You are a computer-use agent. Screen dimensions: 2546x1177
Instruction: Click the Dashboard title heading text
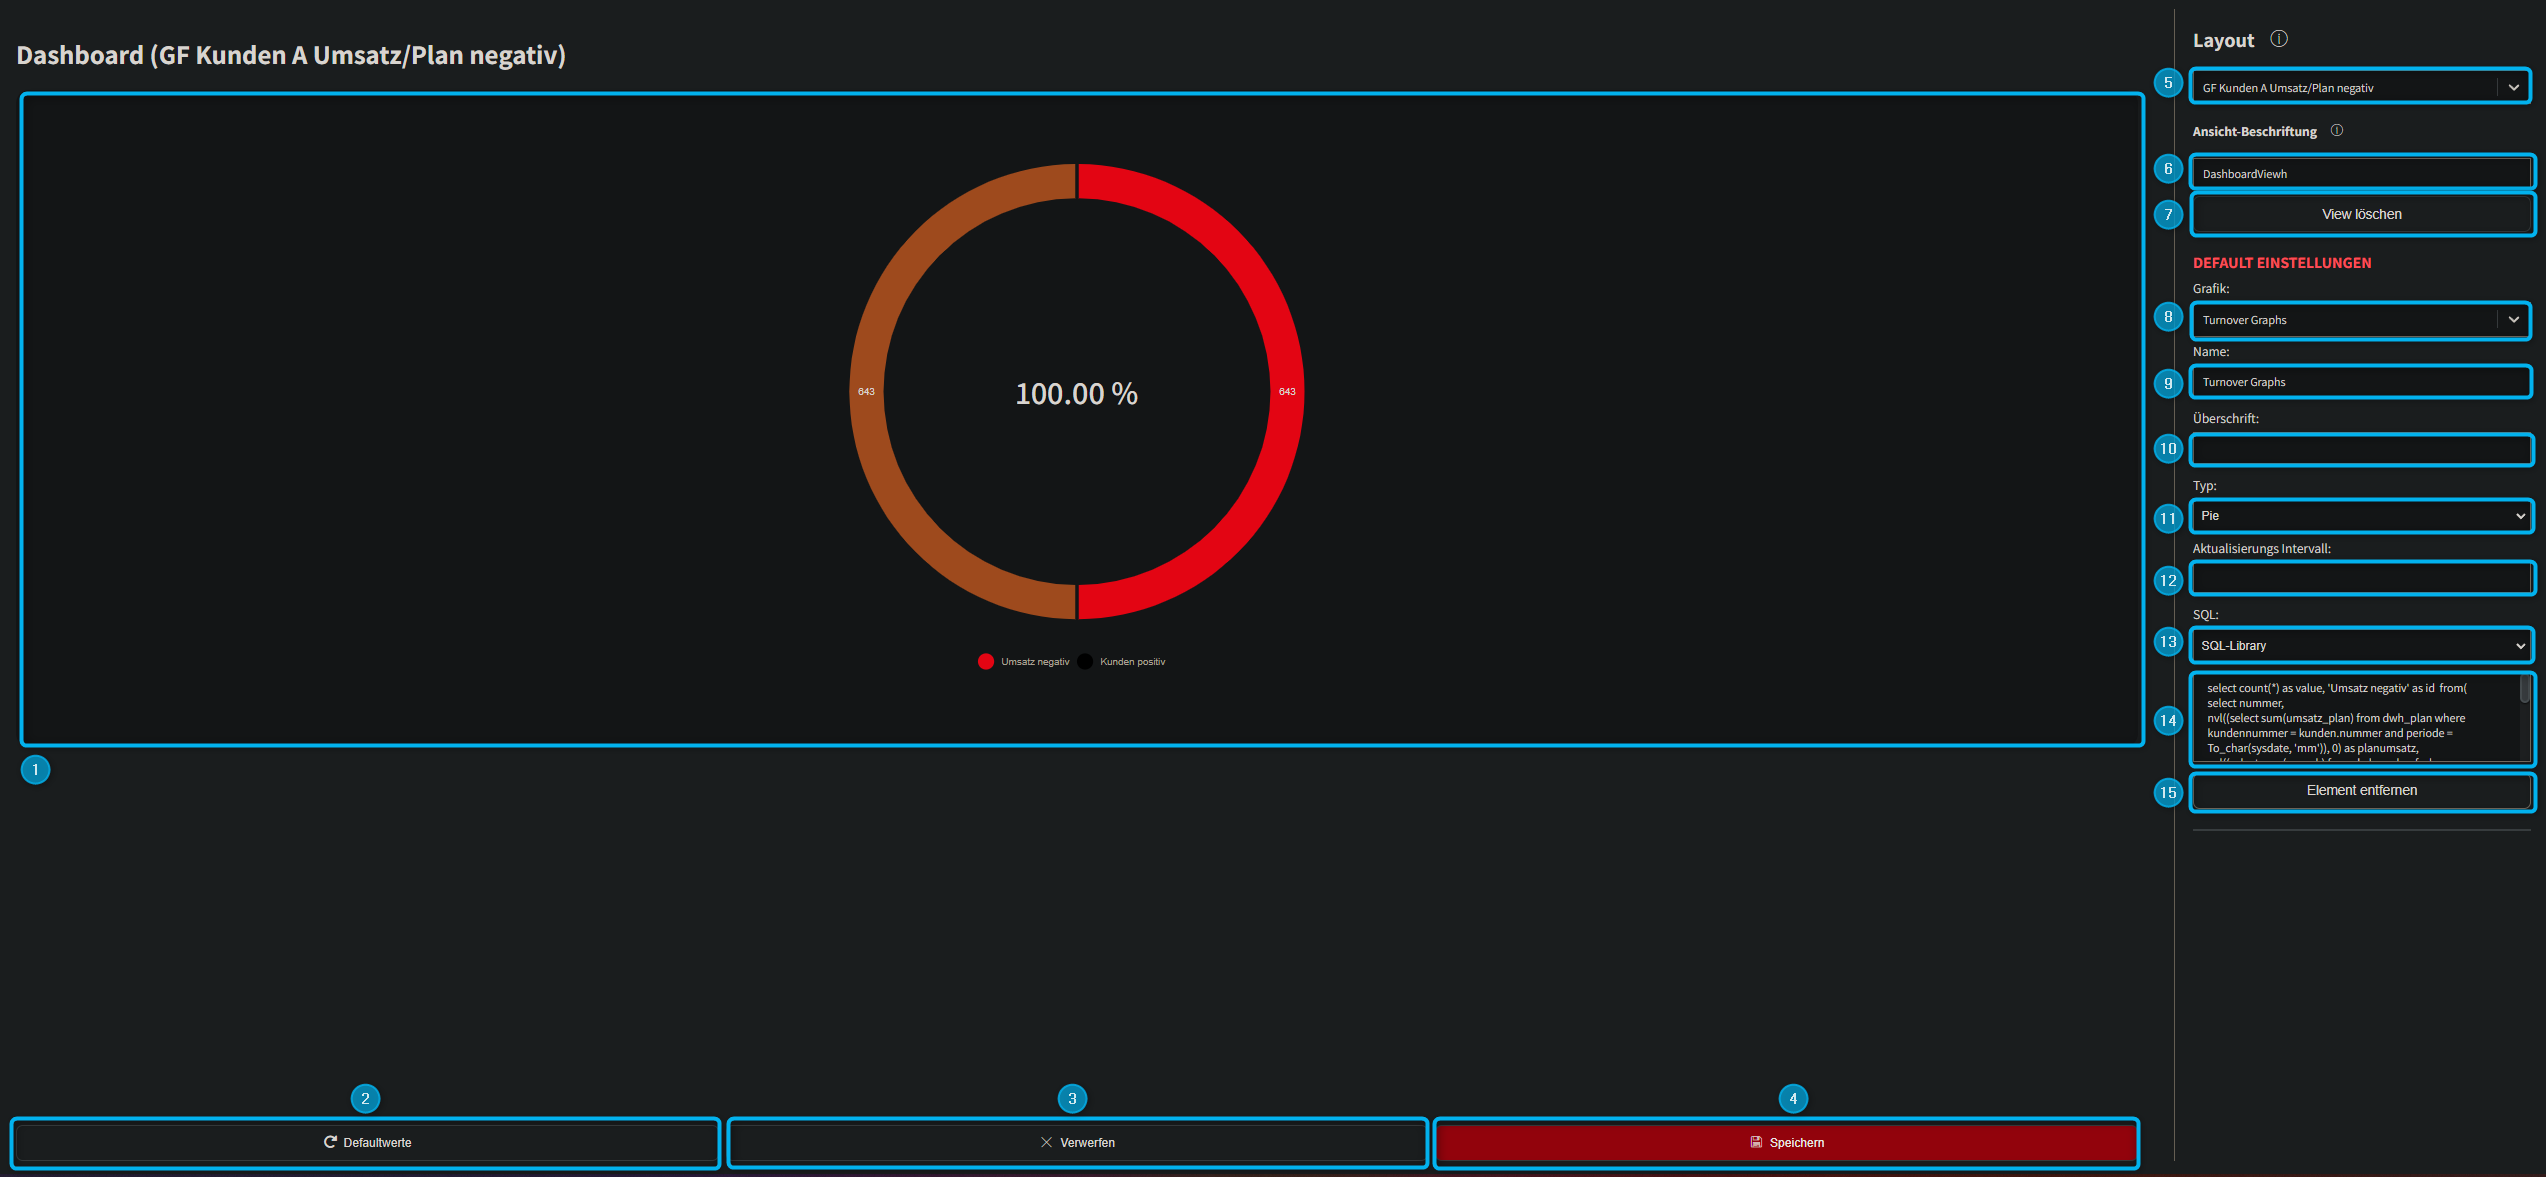pyautogui.click(x=291, y=55)
